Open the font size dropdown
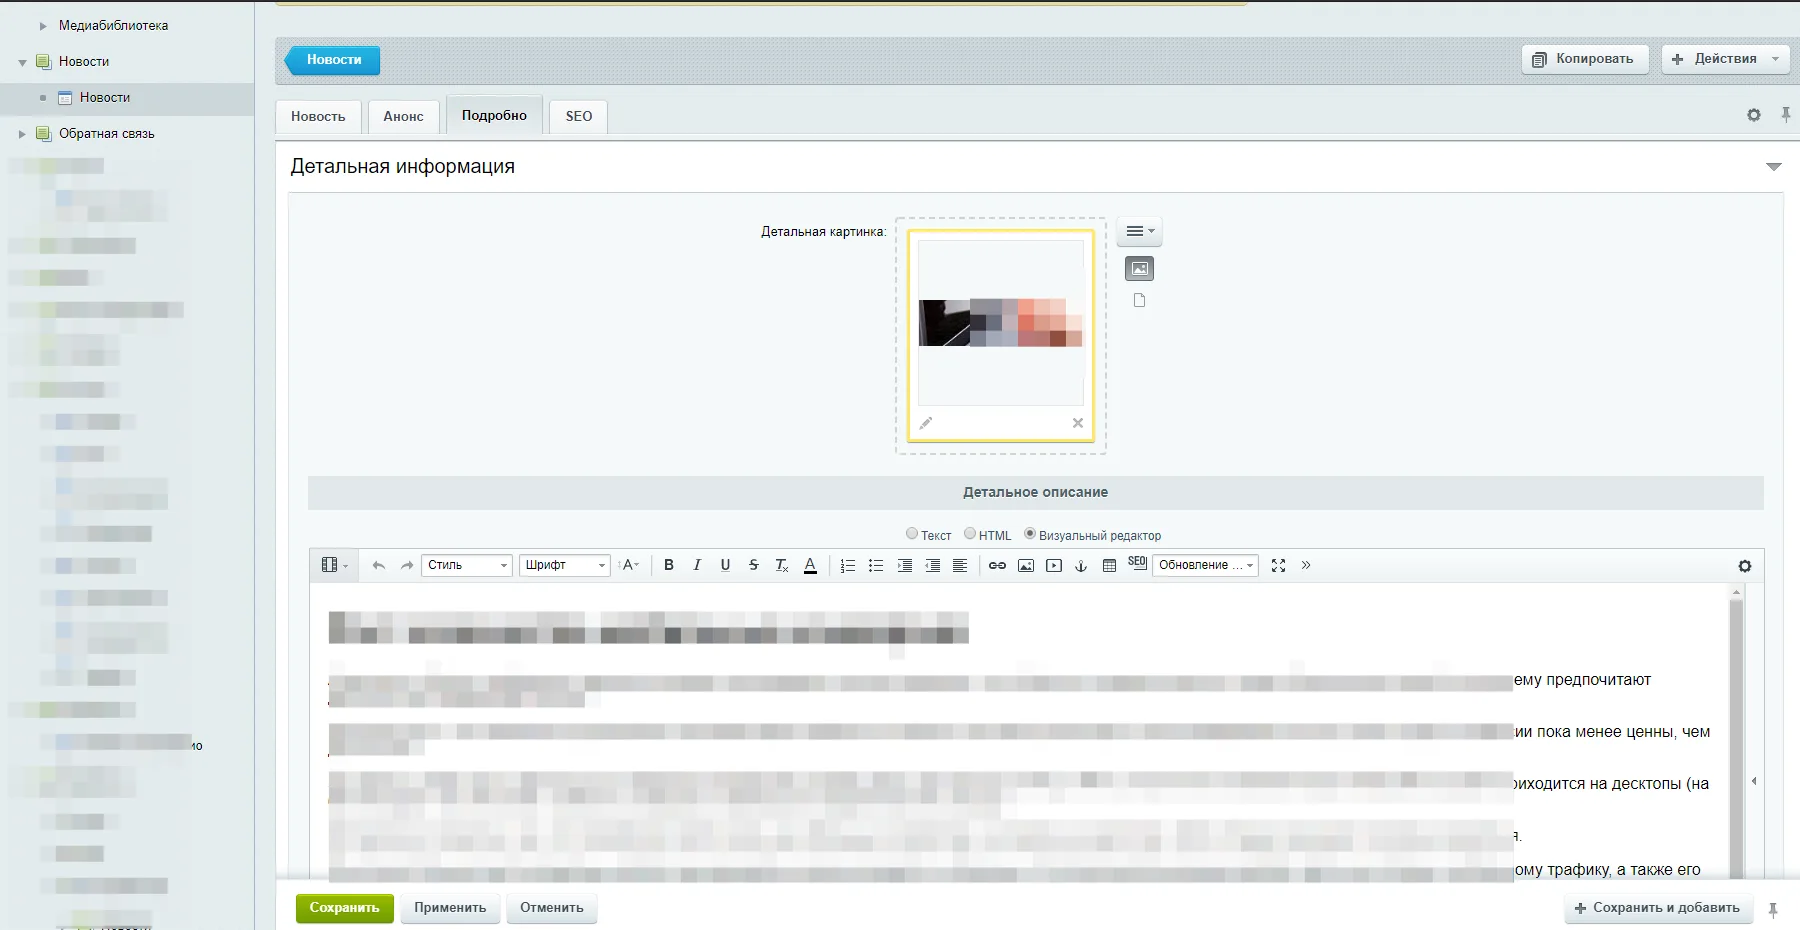1800x930 pixels. tap(631, 565)
